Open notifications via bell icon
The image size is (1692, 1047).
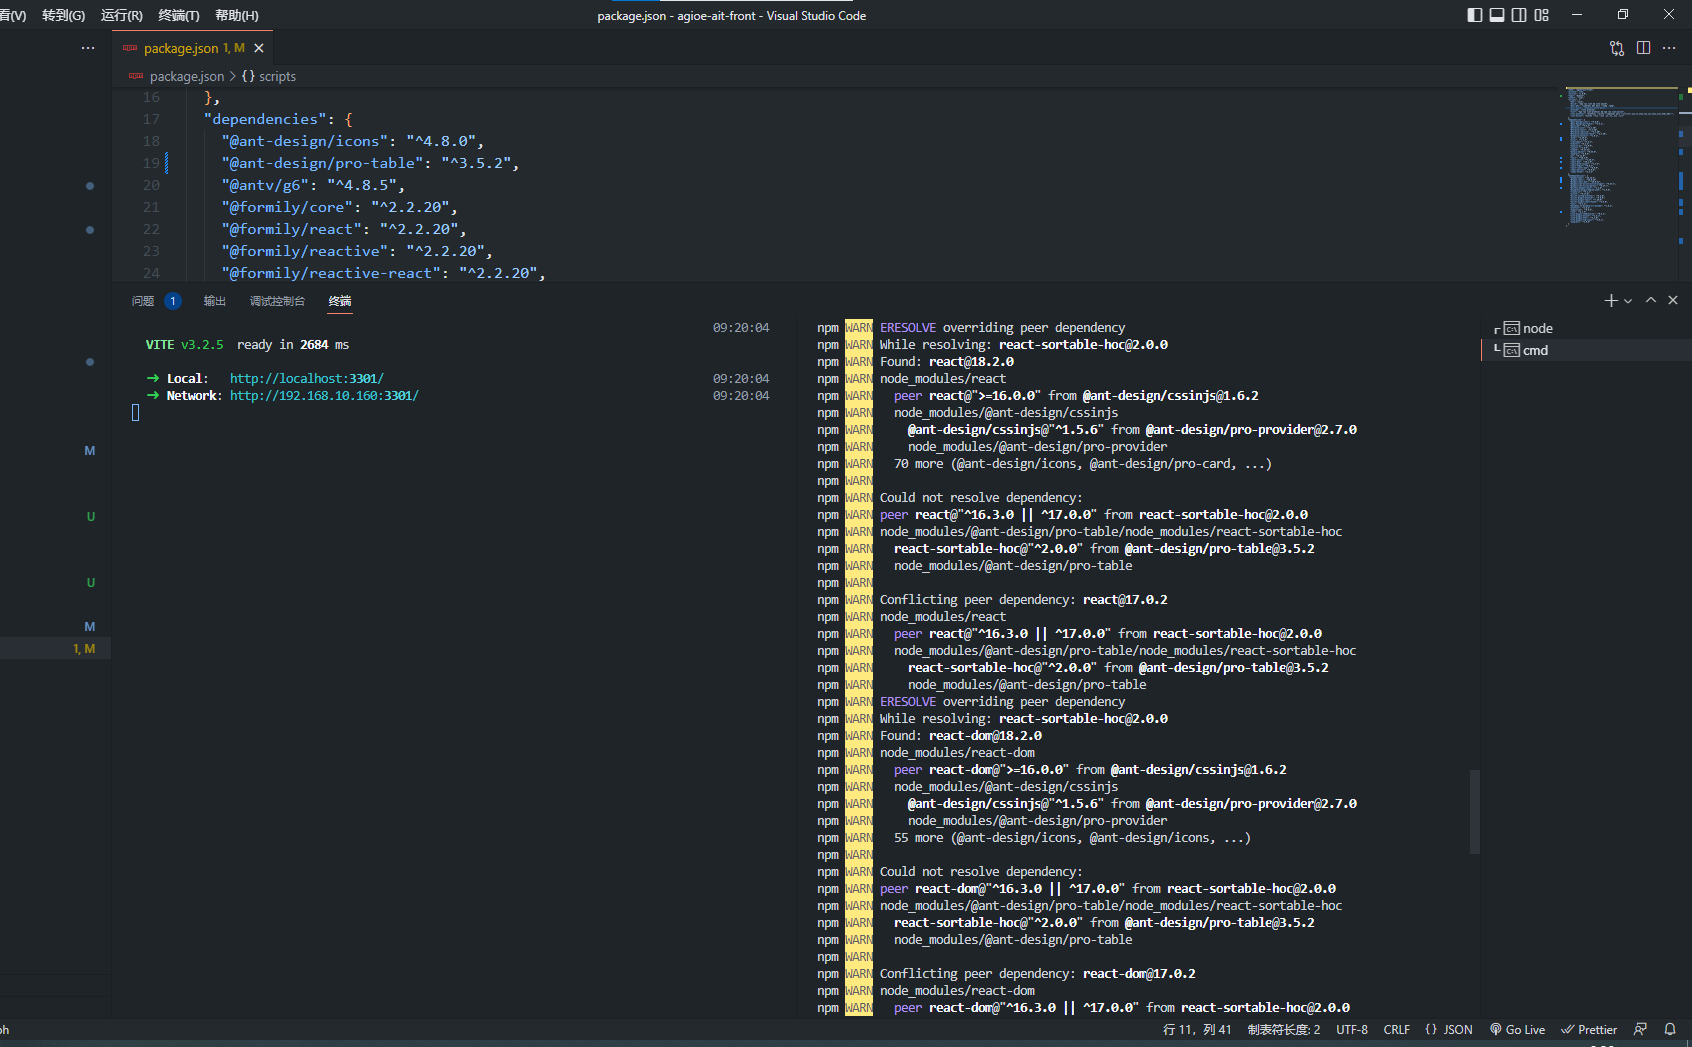[1670, 1029]
